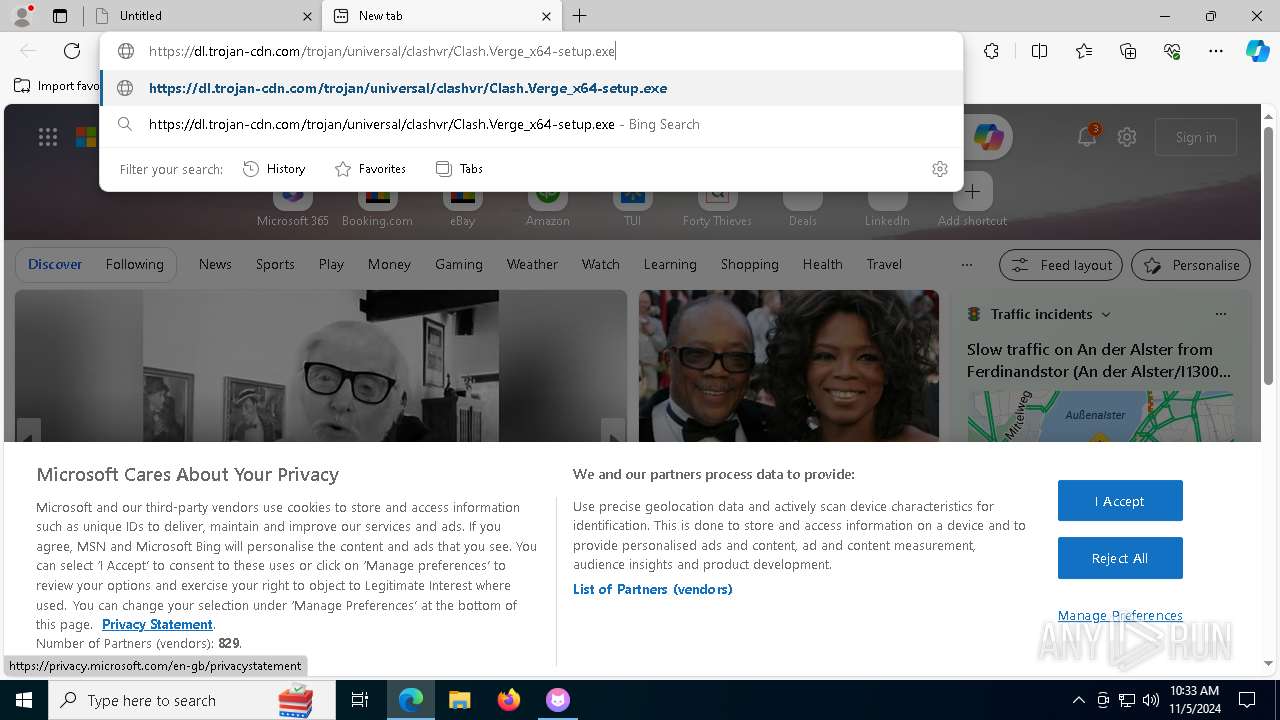Open File Explorer from the taskbar
1280x720 pixels.
[x=459, y=700]
